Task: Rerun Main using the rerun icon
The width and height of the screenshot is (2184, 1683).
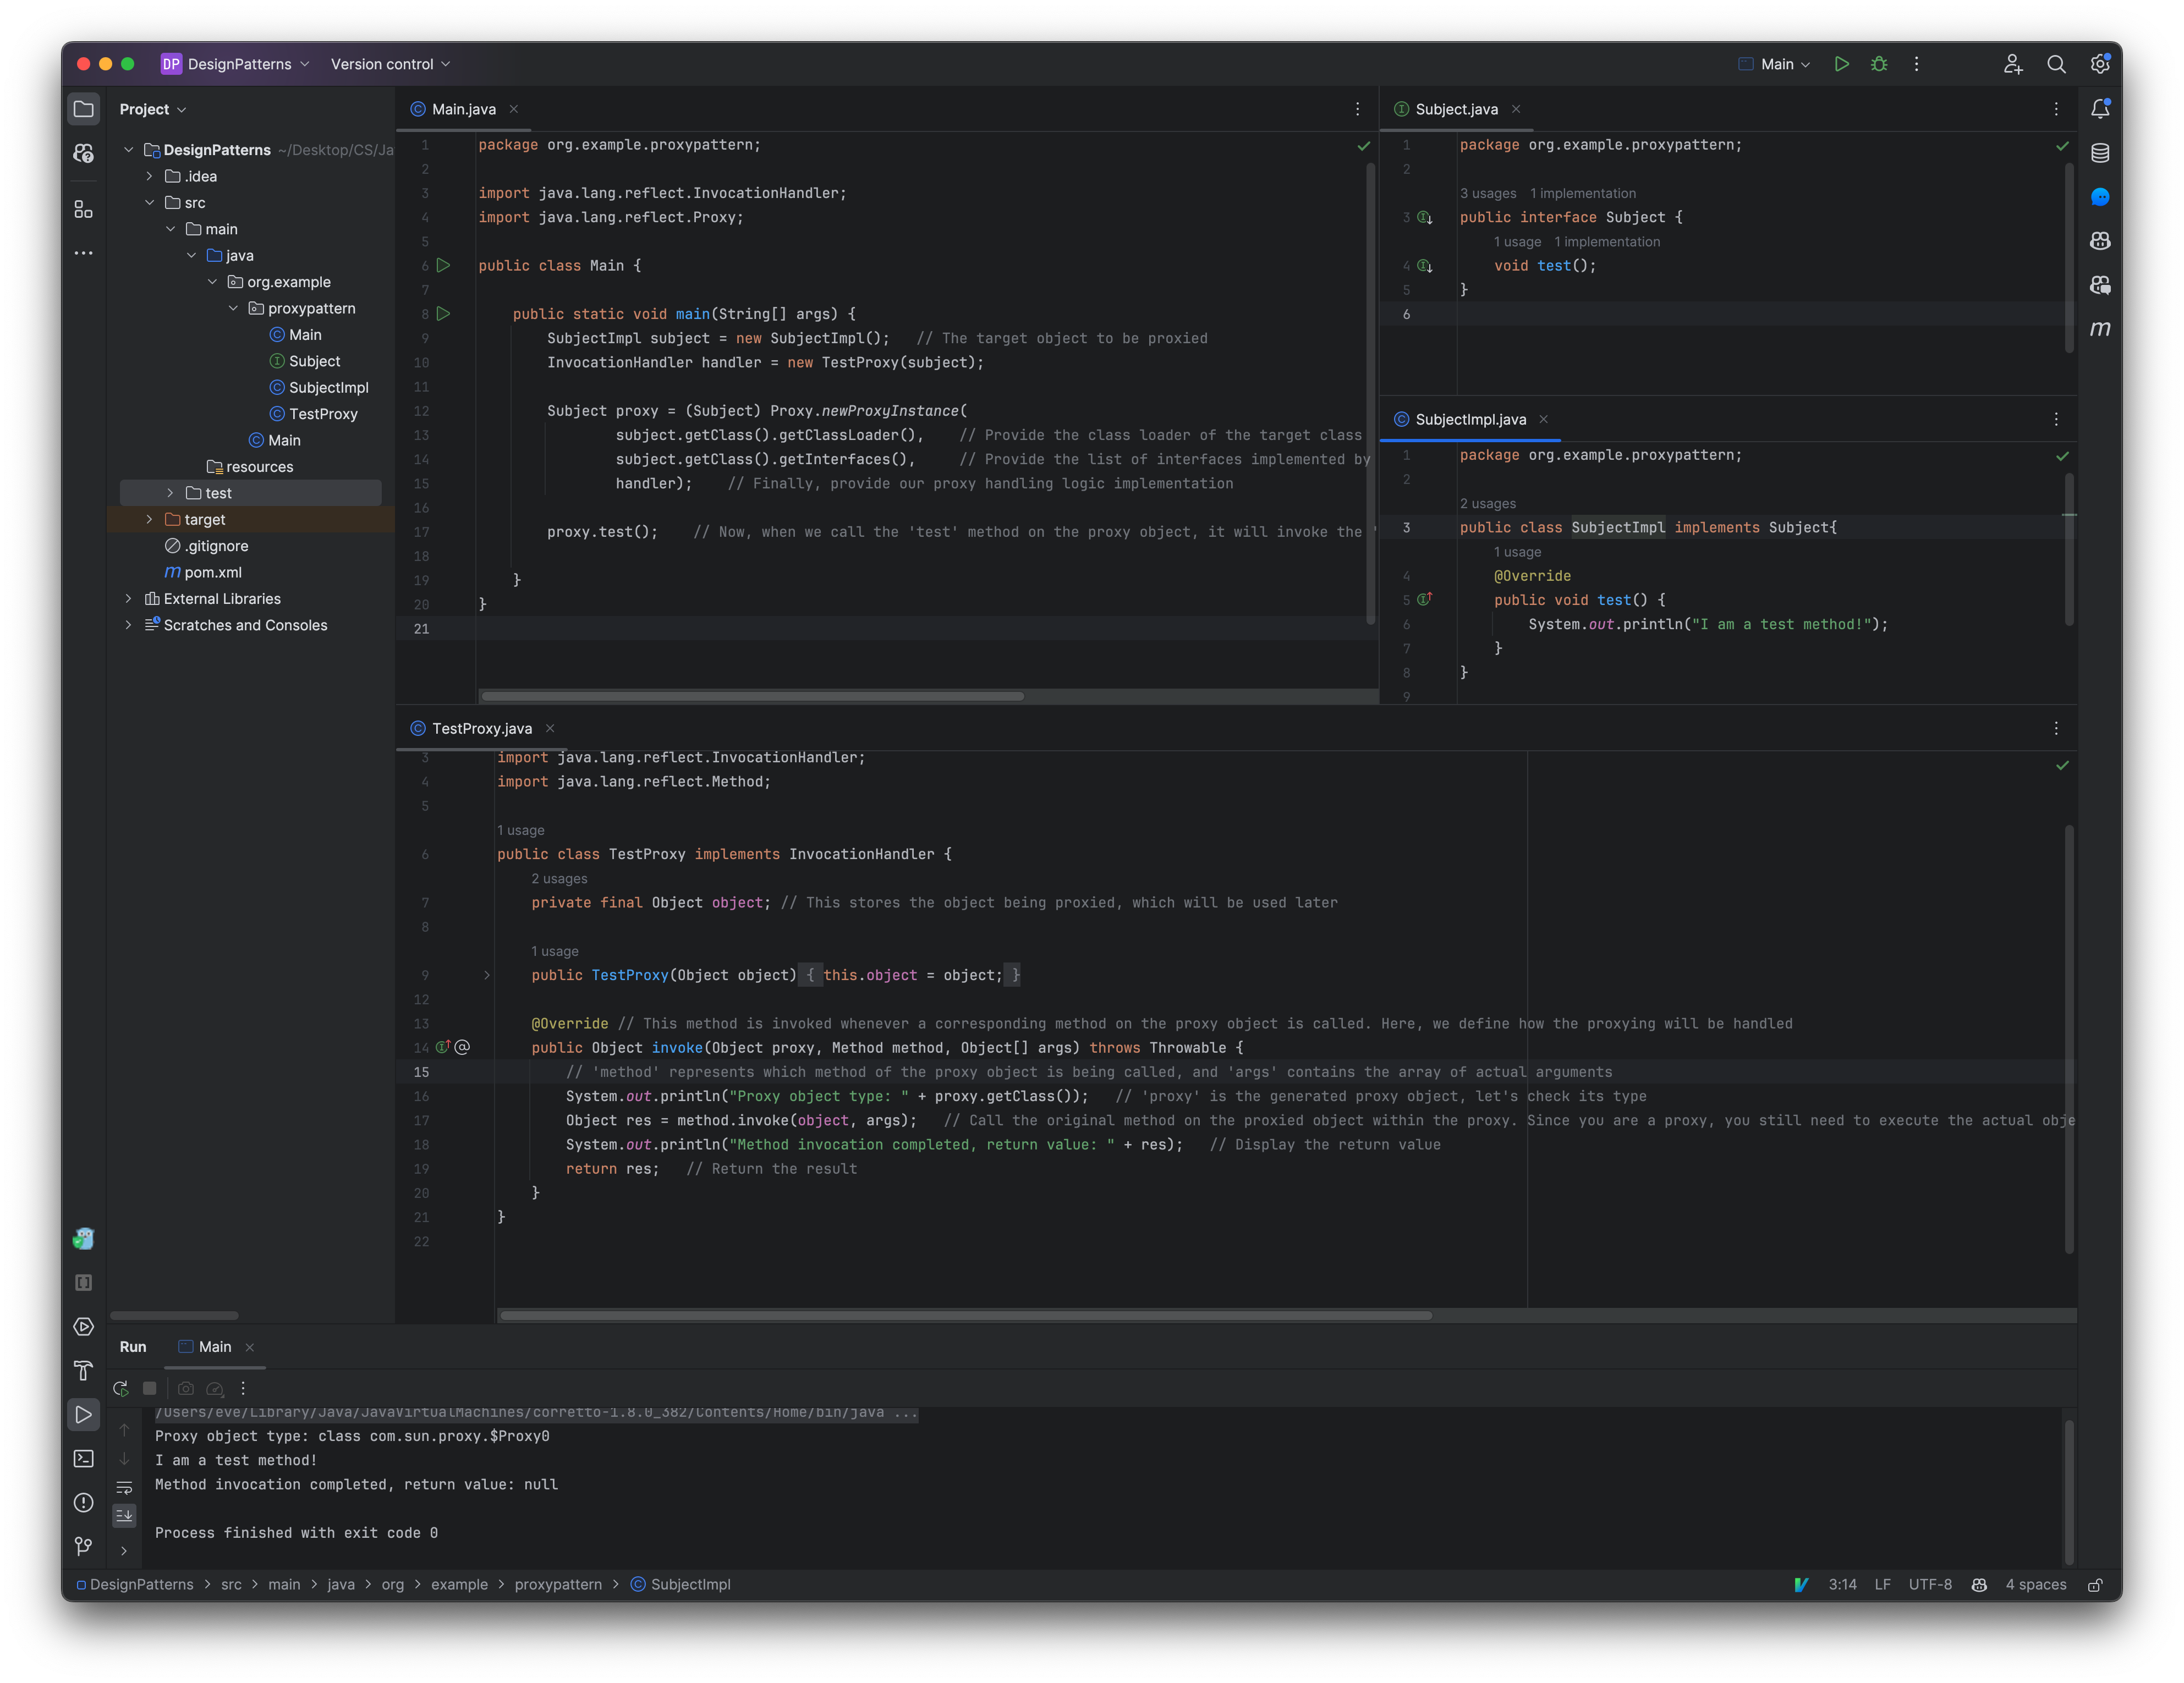Action: click(121, 1388)
